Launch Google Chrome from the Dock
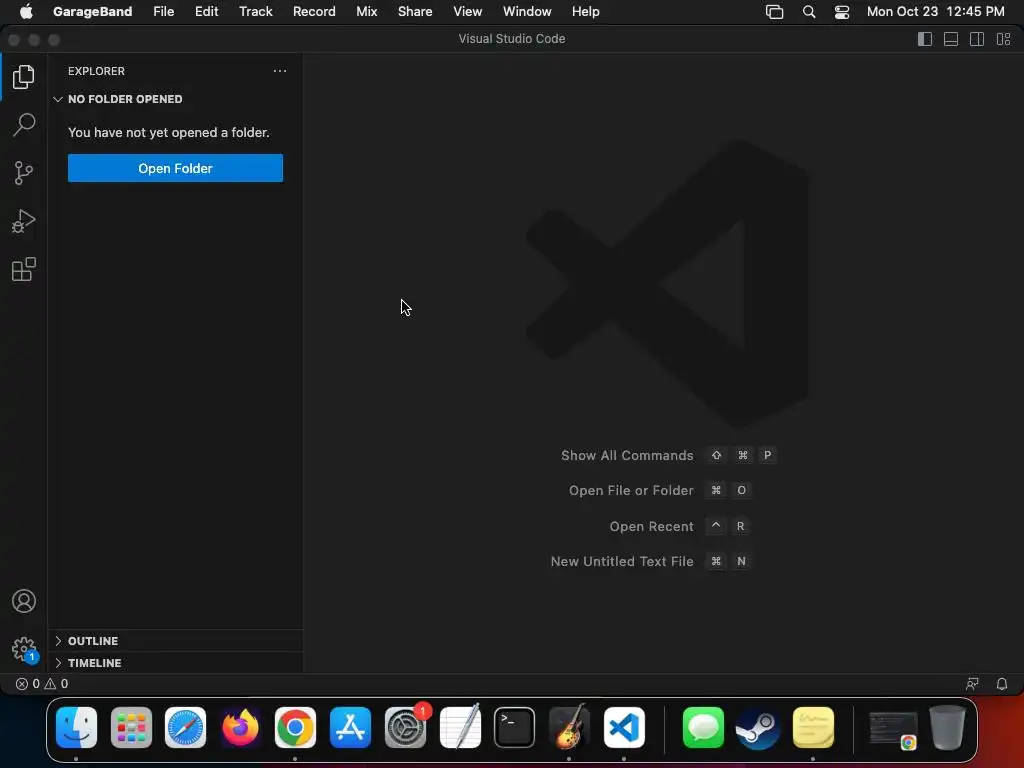Image resolution: width=1024 pixels, height=768 pixels. click(x=295, y=727)
